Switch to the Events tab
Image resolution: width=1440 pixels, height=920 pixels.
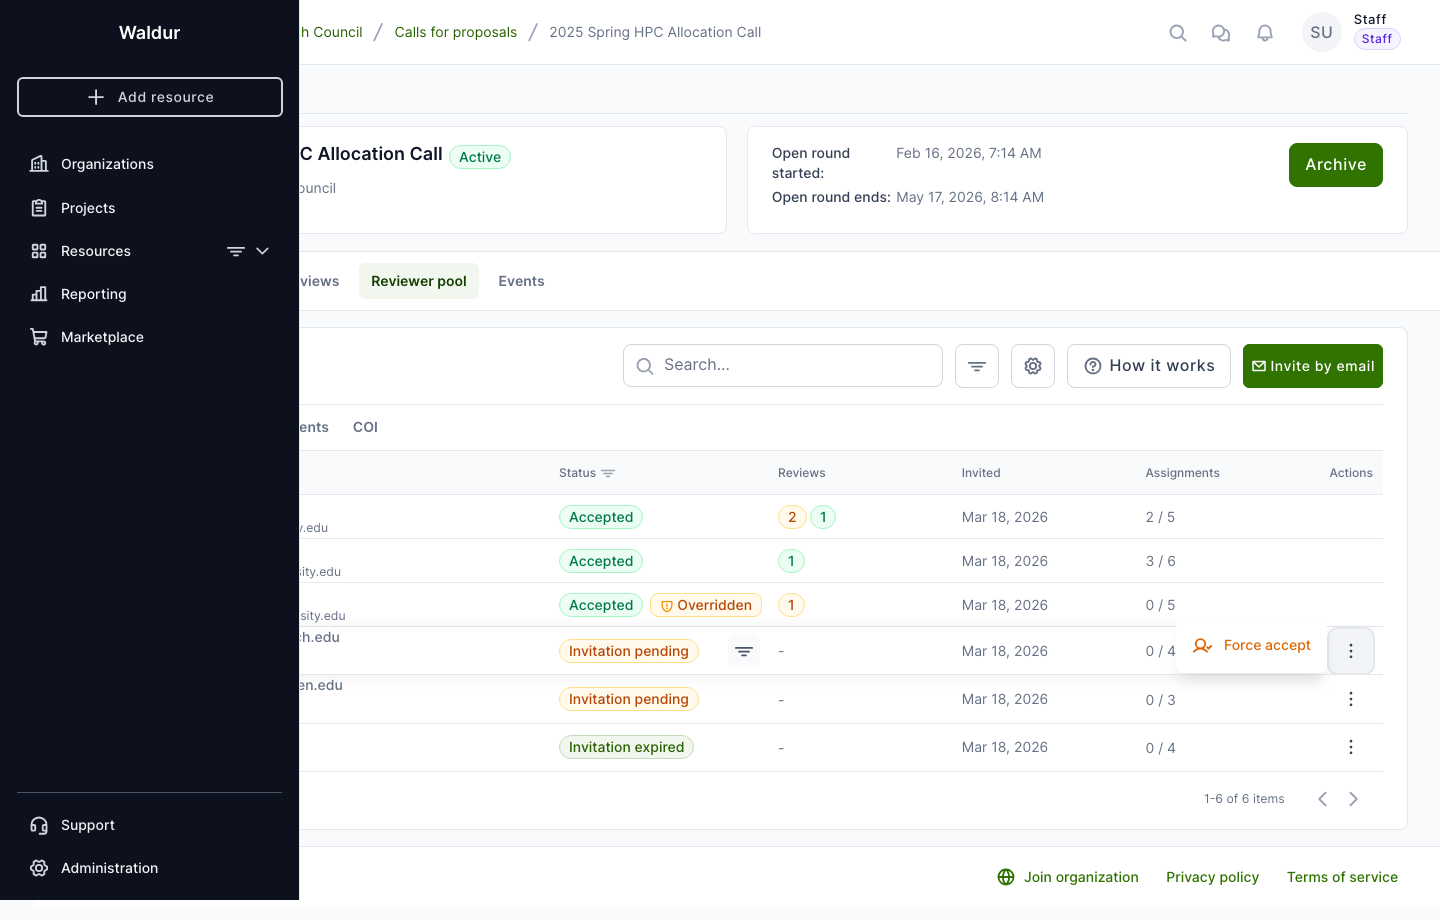point(521,281)
